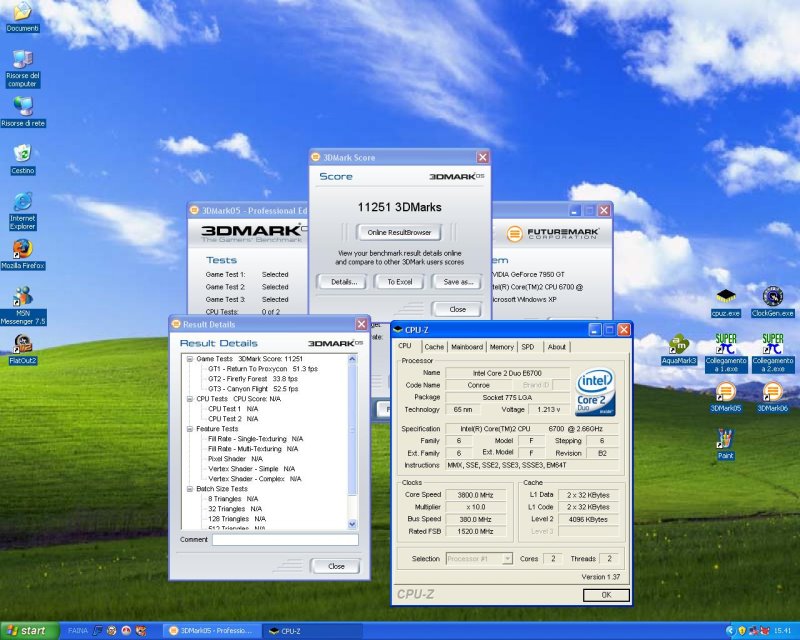Viewport: 800px width, 640px height.
Task: Select 'GT1 - Return To Proxycon' result row
Action: tap(263, 368)
